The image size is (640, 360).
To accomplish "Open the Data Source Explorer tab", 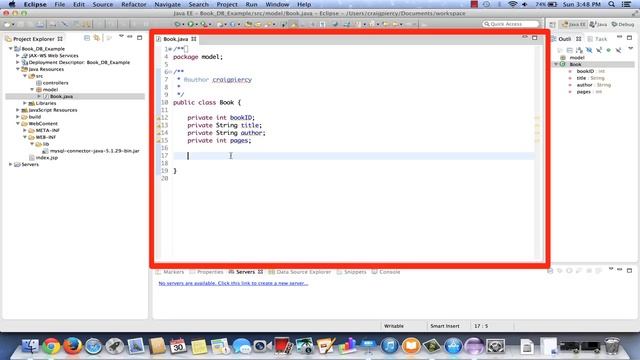I will click(x=300, y=272).
